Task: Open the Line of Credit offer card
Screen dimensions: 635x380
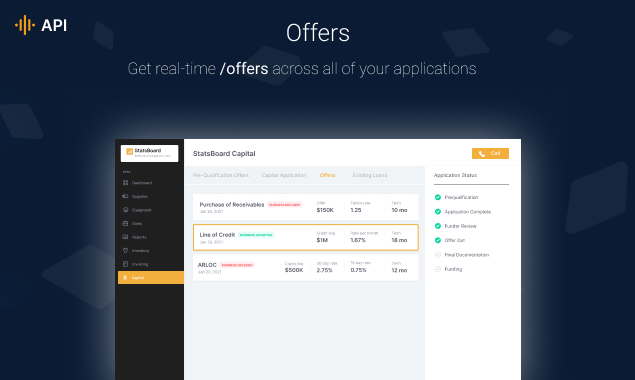Action: pyautogui.click(x=306, y=237)
